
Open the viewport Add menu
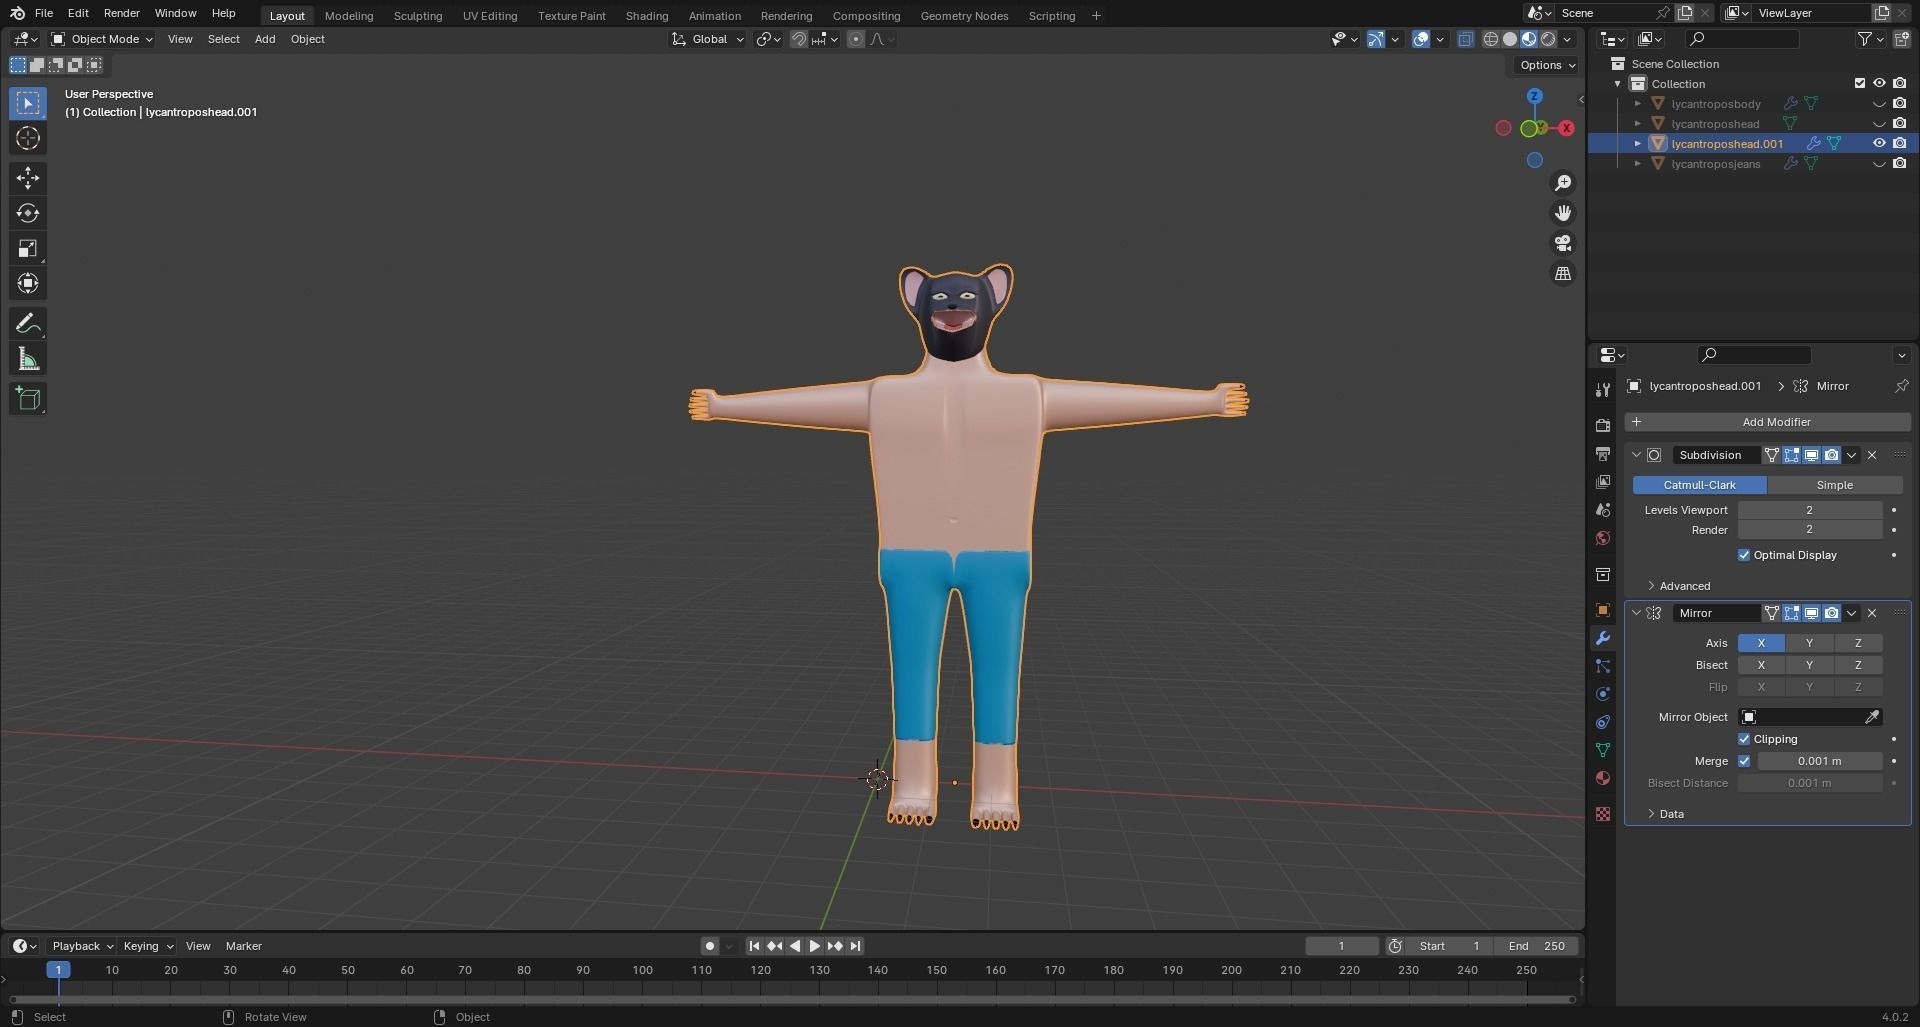(x=265, y=39)
